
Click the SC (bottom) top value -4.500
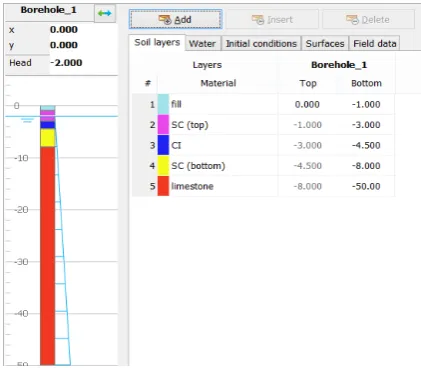(307, 166)
